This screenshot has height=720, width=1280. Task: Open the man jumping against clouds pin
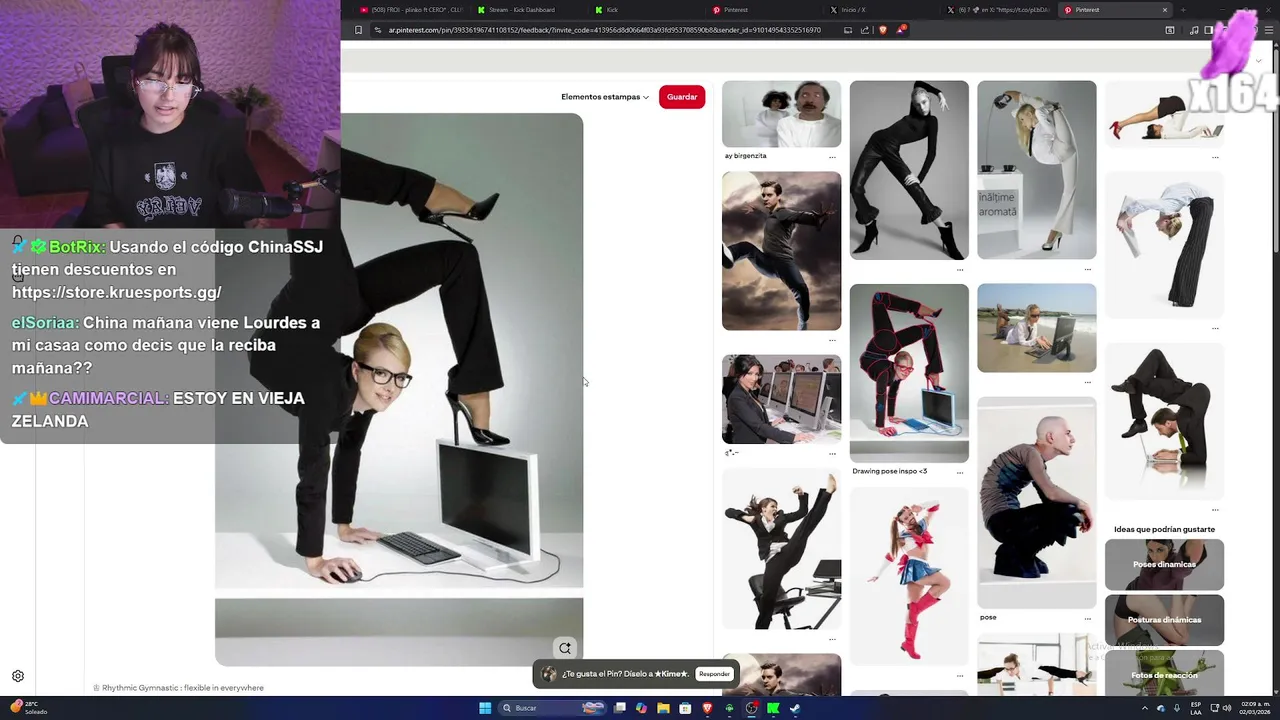(781, 251)
